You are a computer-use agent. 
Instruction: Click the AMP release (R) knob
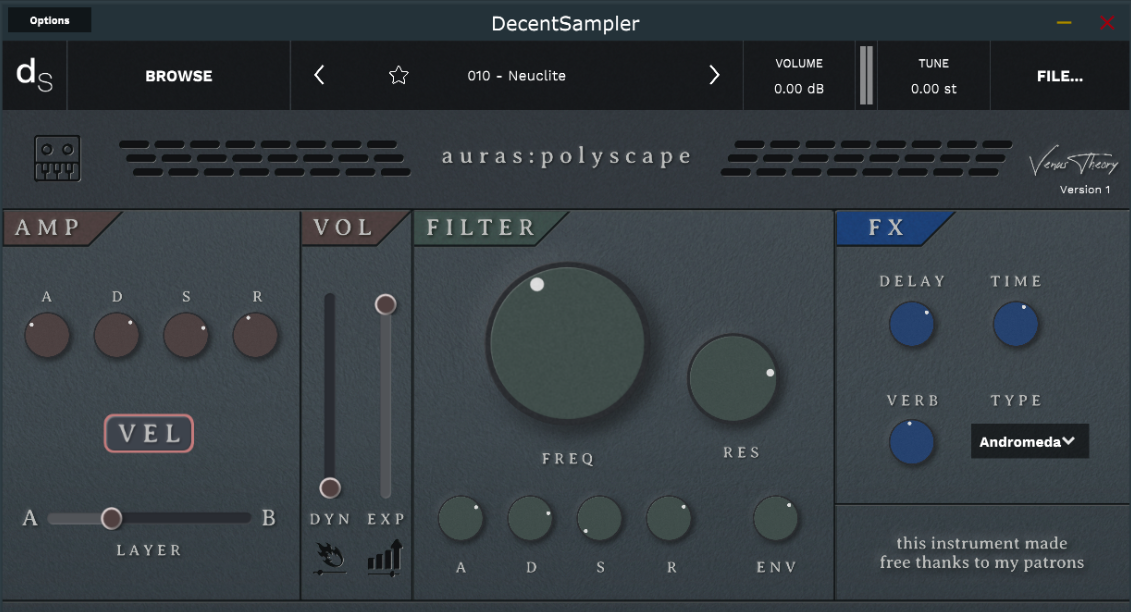pos(255,336)
